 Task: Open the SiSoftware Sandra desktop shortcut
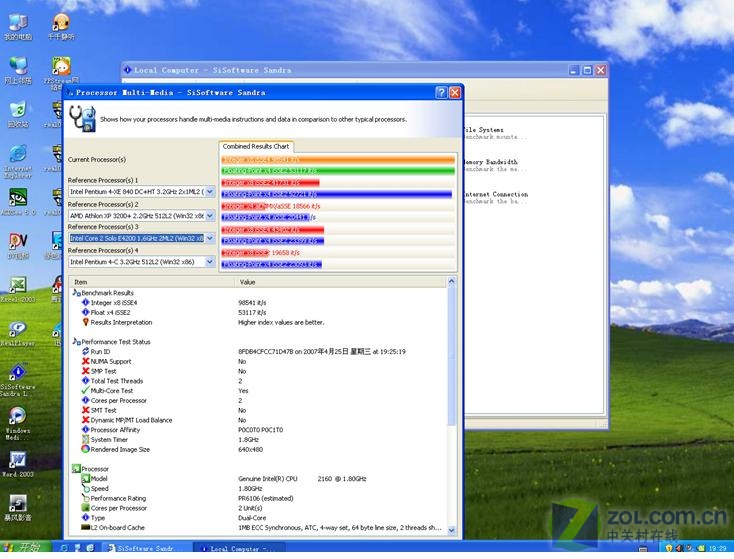pyautogui.click(x=18, y=380)
